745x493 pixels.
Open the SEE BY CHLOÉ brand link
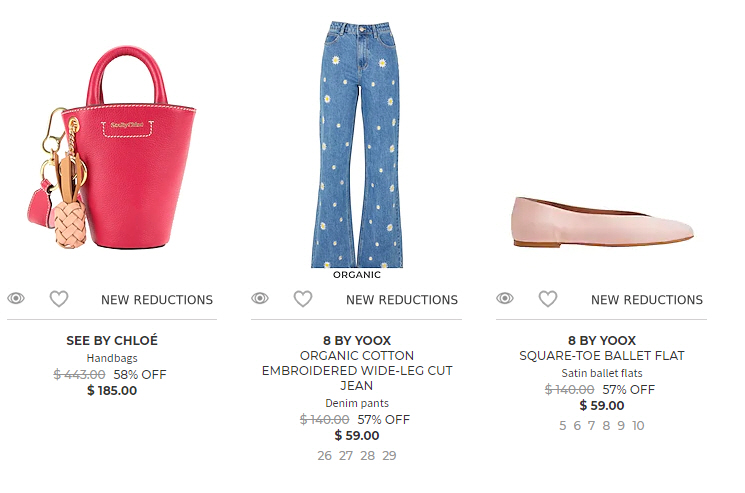(112, 341)
